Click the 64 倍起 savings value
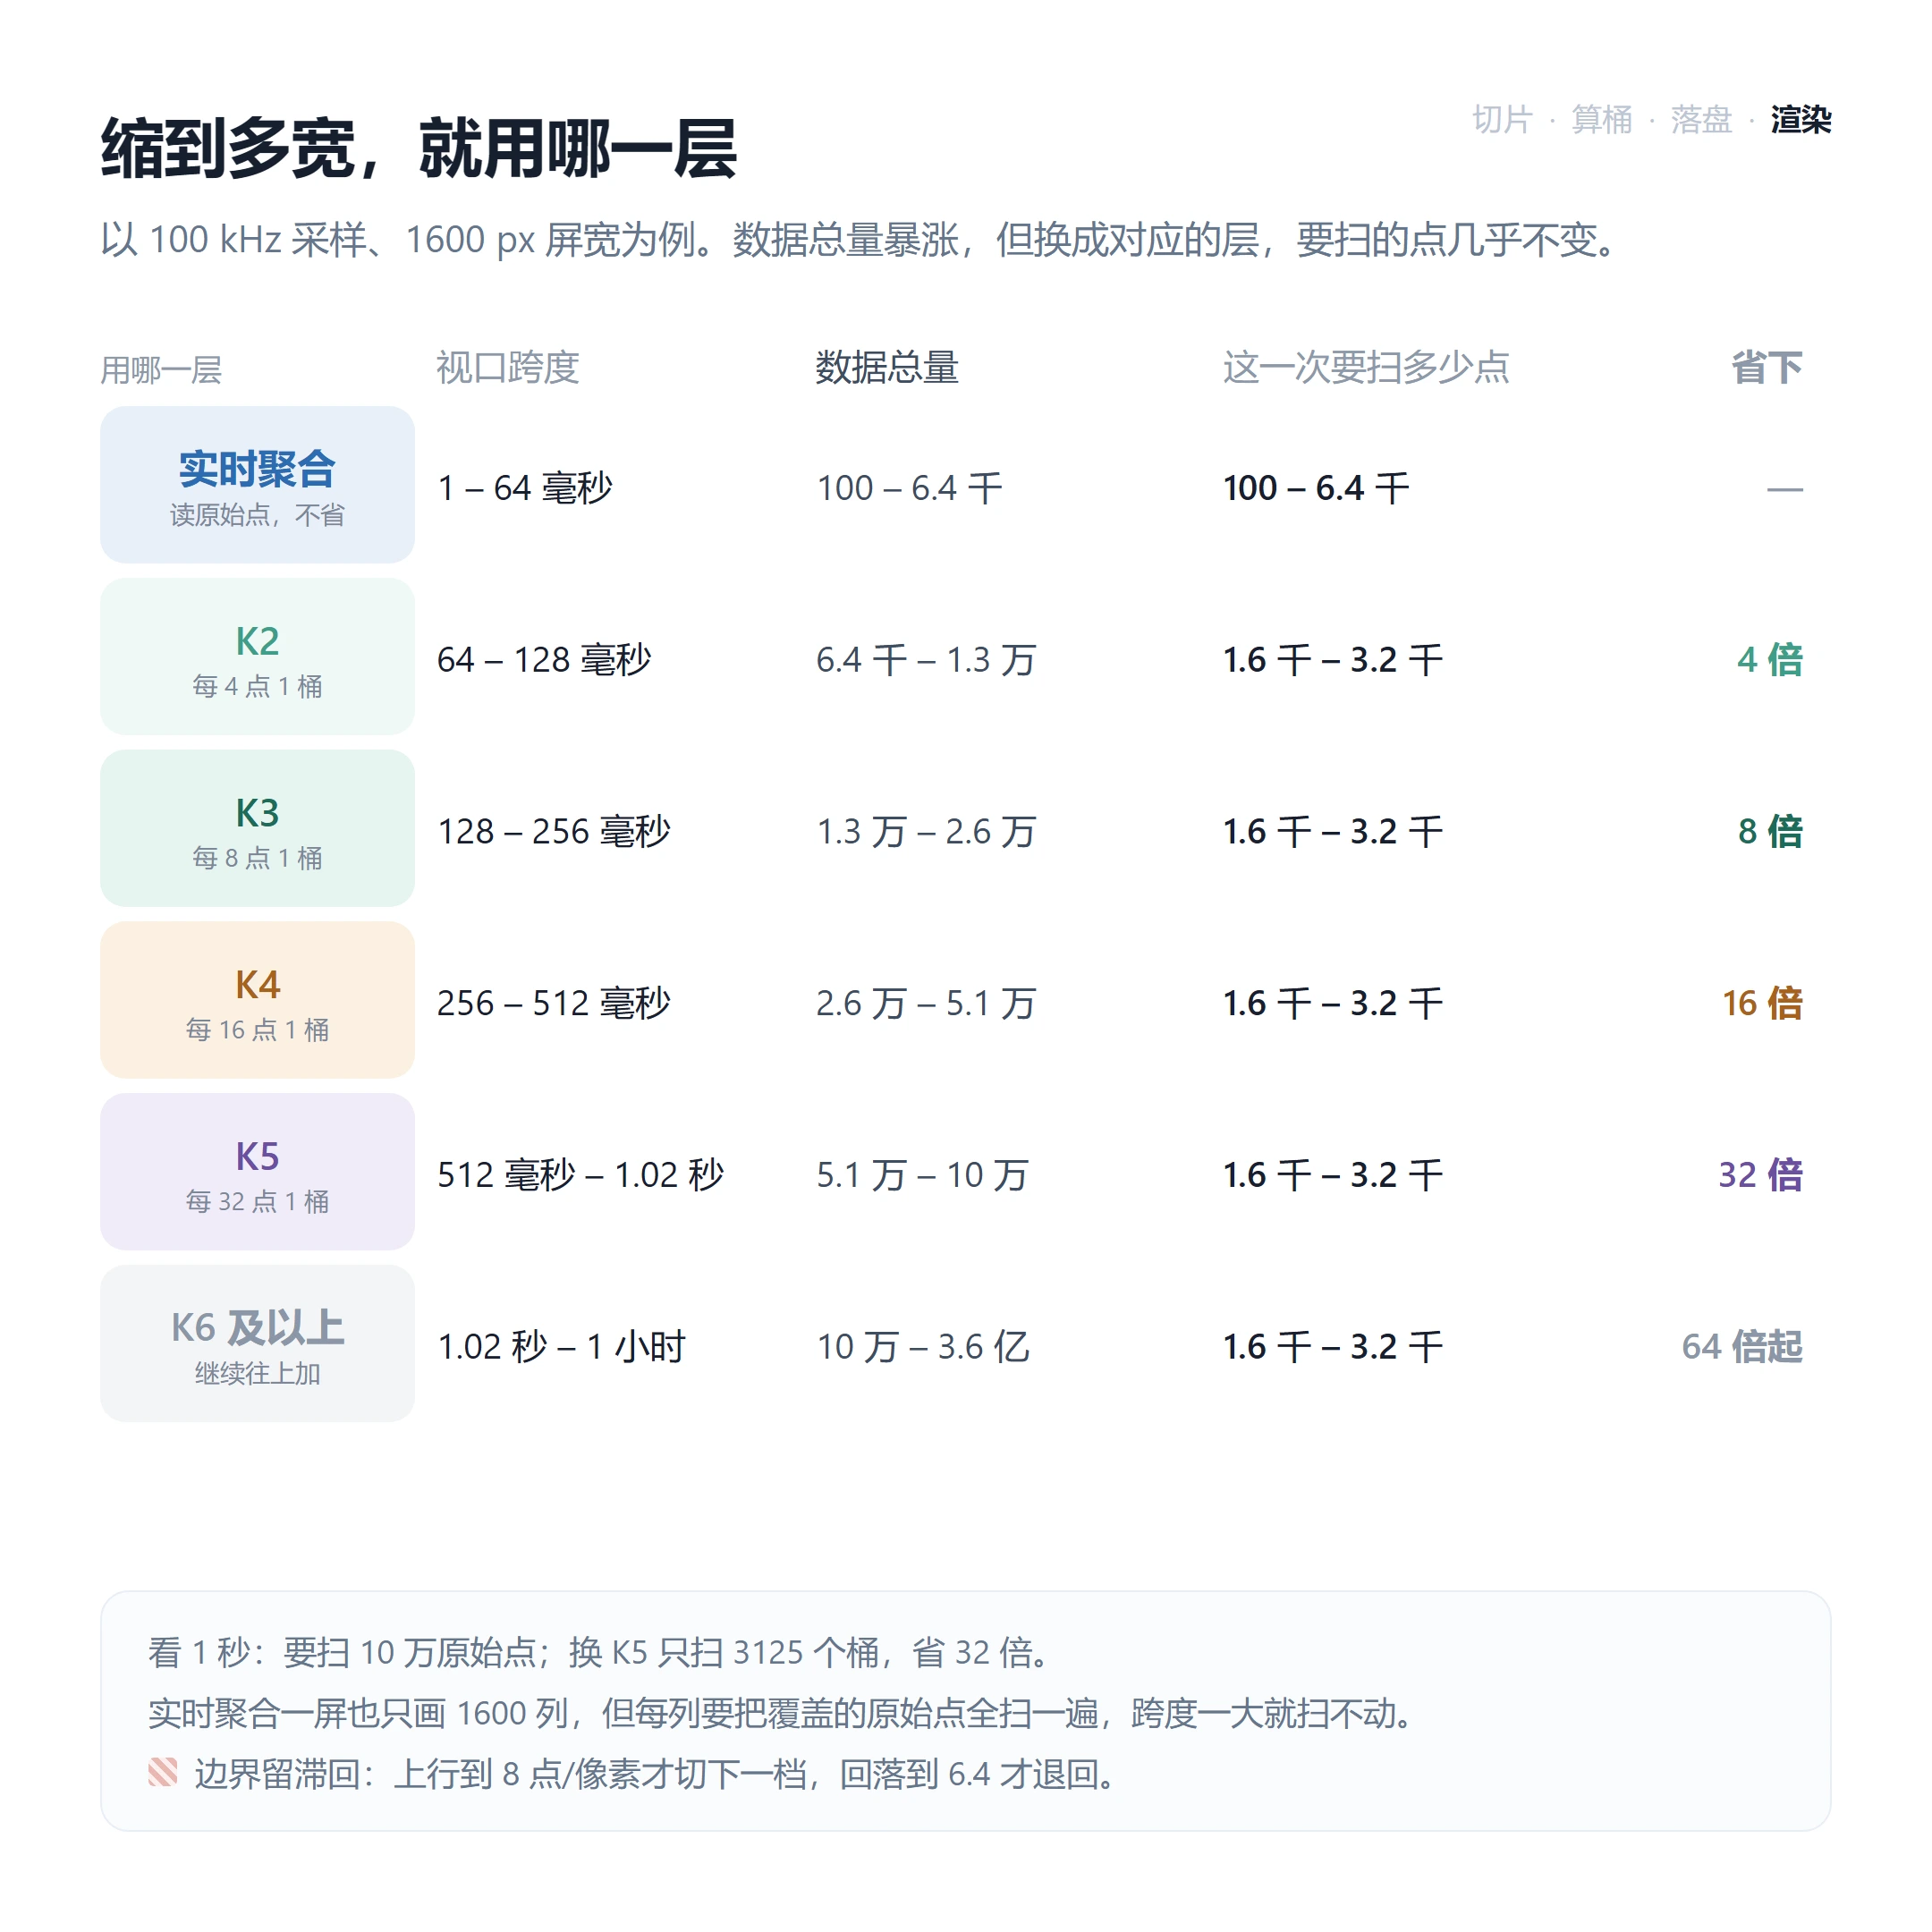Screen dimensions: 1932x1932 tap(1742, 1347)
